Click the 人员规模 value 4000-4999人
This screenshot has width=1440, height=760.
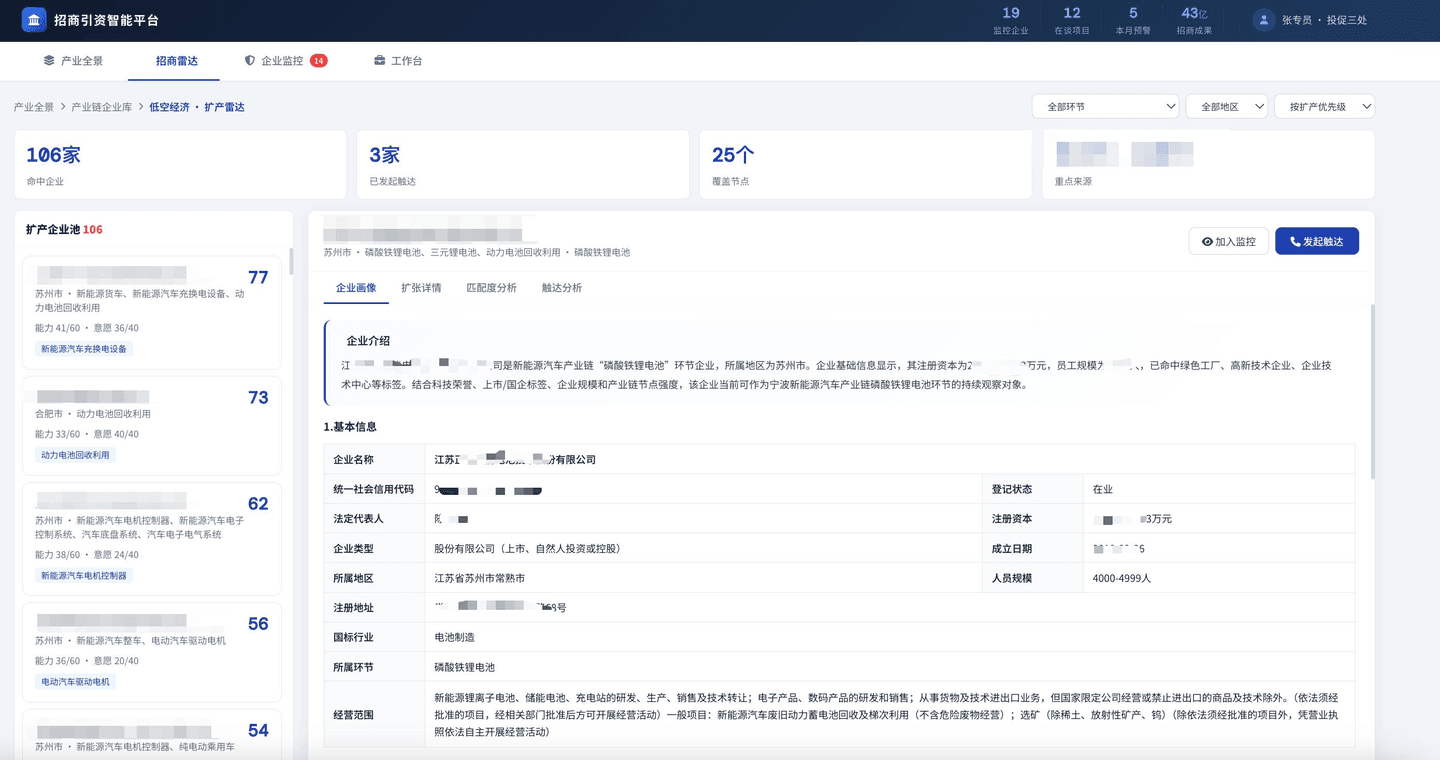pos(1122,579)
